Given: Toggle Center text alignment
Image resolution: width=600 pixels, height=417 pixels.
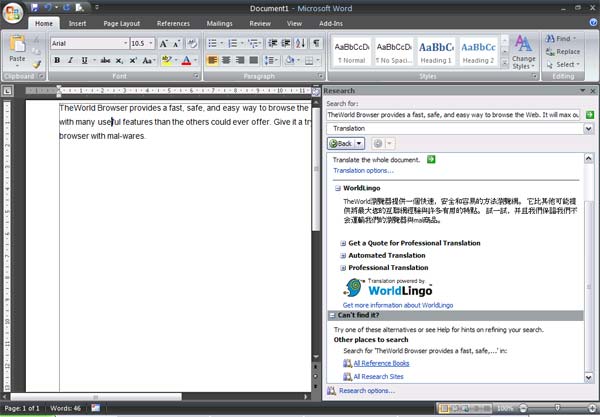Looking at the screenshot, I should [x=228, y=60].
